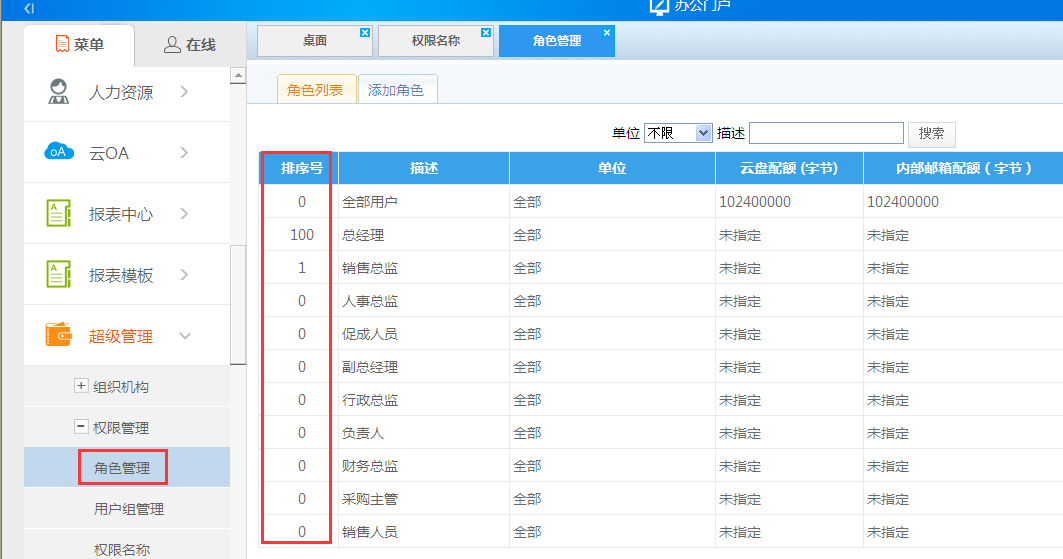Open the 云OA menu item
This screenshot has width=1063, height=559.
point(127,152)
